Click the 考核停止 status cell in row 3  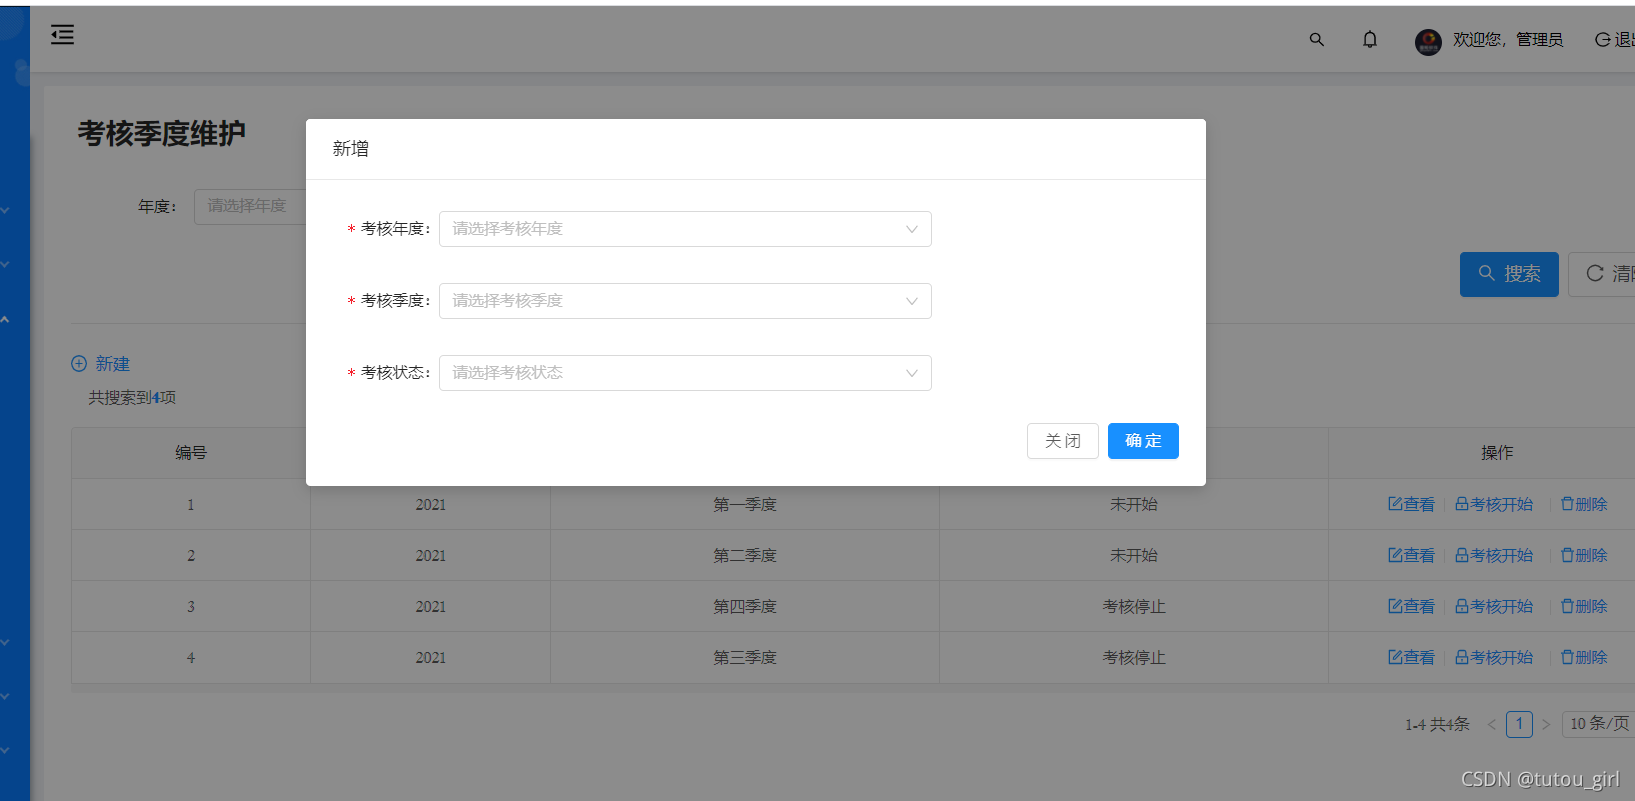1134,607
